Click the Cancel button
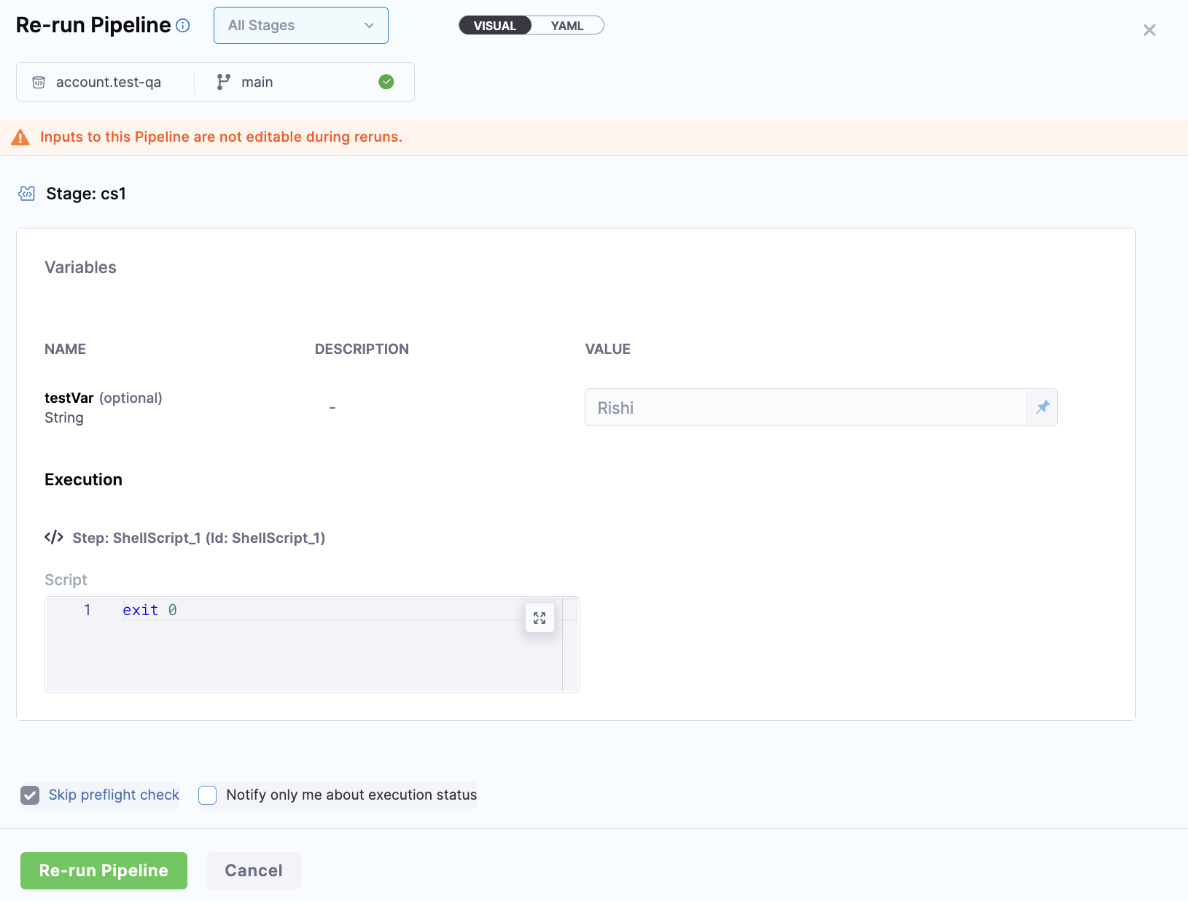This screenshot has height=902, width=1188. (253, 871)
